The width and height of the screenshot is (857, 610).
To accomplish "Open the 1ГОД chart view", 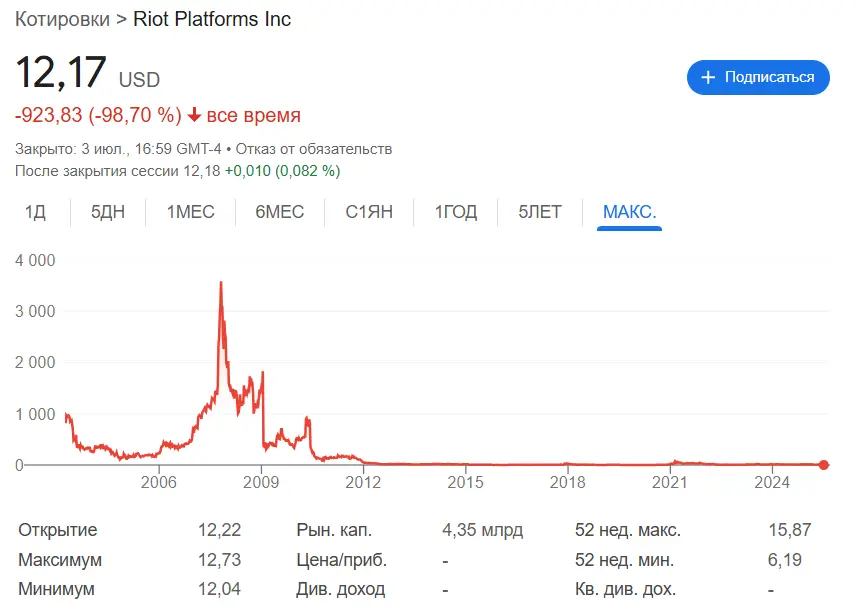I will click(x=454, y=212).
